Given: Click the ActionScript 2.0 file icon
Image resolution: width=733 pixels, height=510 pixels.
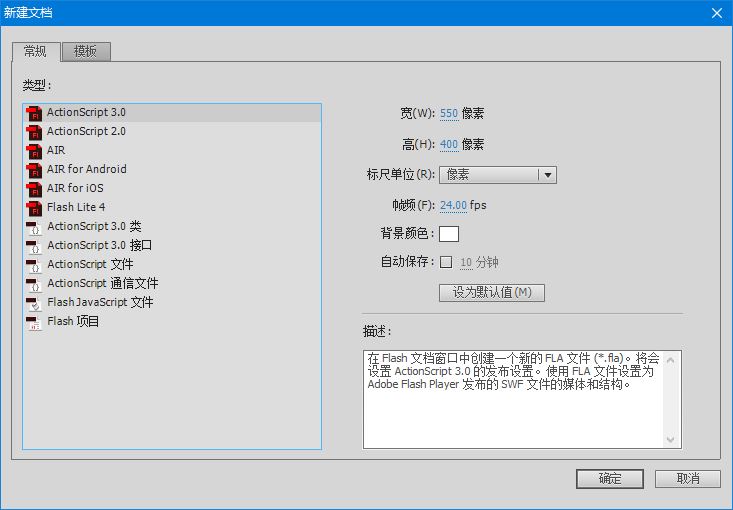Looking at the screenshot, I should pyautogui.click(x=34, y=132).
